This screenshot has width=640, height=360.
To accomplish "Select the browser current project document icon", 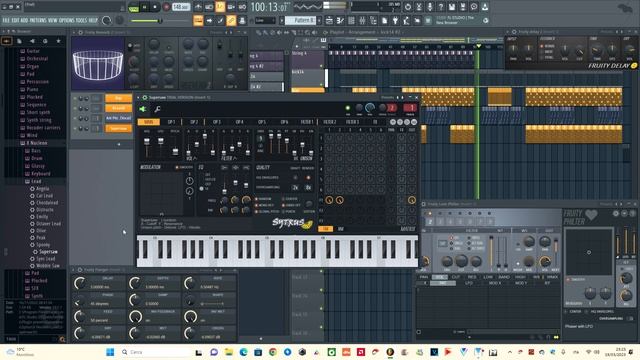I will point(19,41).
